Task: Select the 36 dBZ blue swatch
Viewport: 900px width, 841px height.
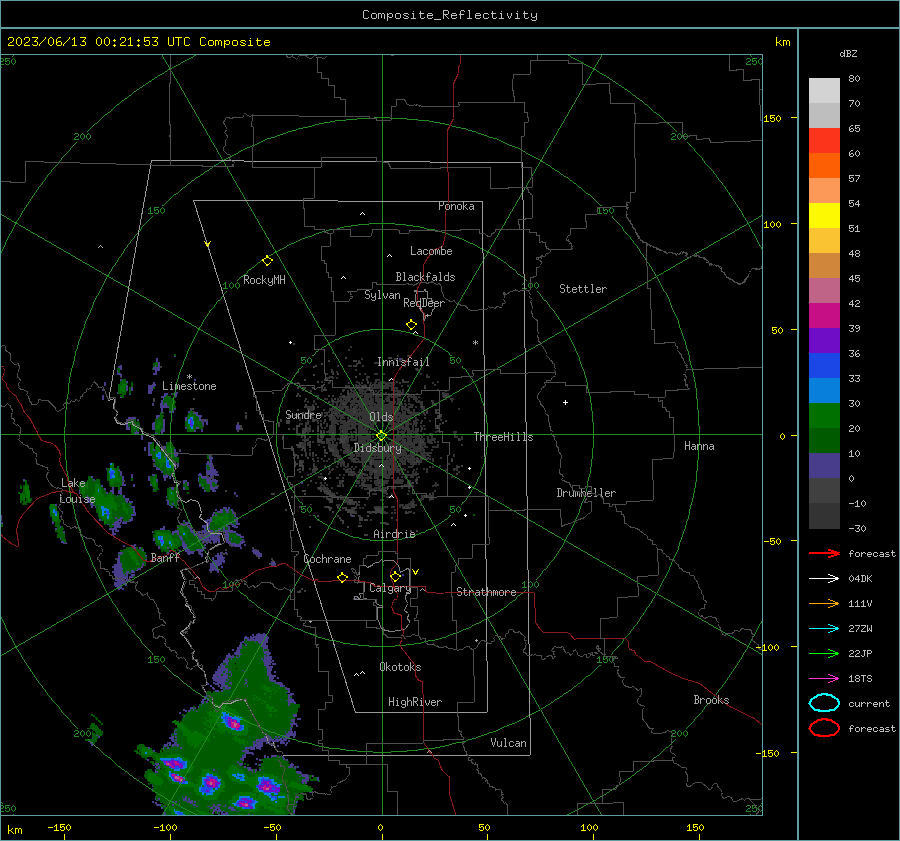Action: click(824, 365)
